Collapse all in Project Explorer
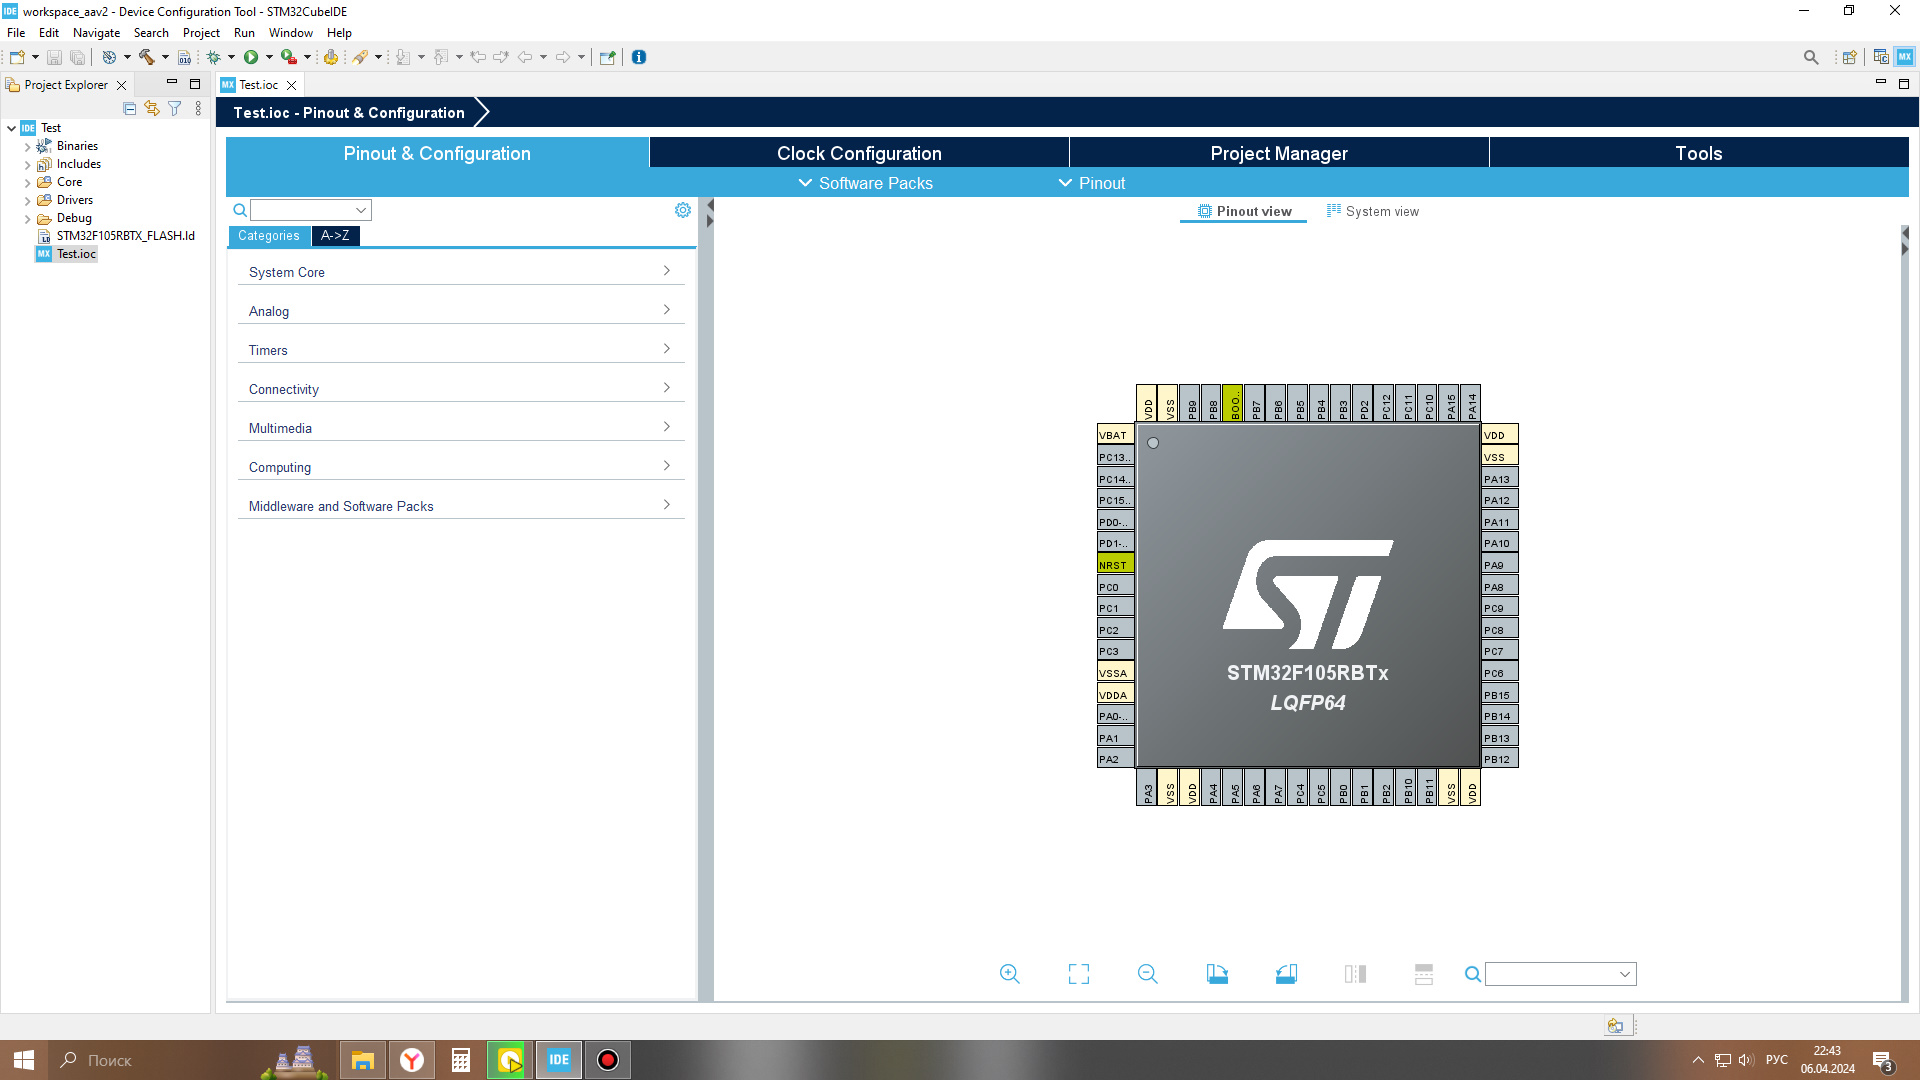1920x1080 pixels. 130,108
